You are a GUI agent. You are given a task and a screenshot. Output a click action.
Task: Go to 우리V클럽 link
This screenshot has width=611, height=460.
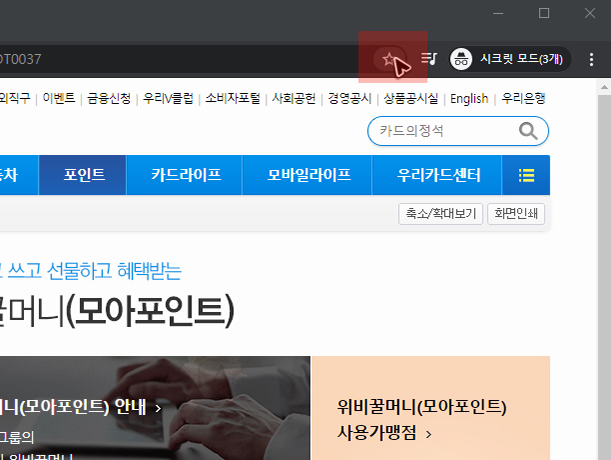pyautogui.click(x=168, y=98)
